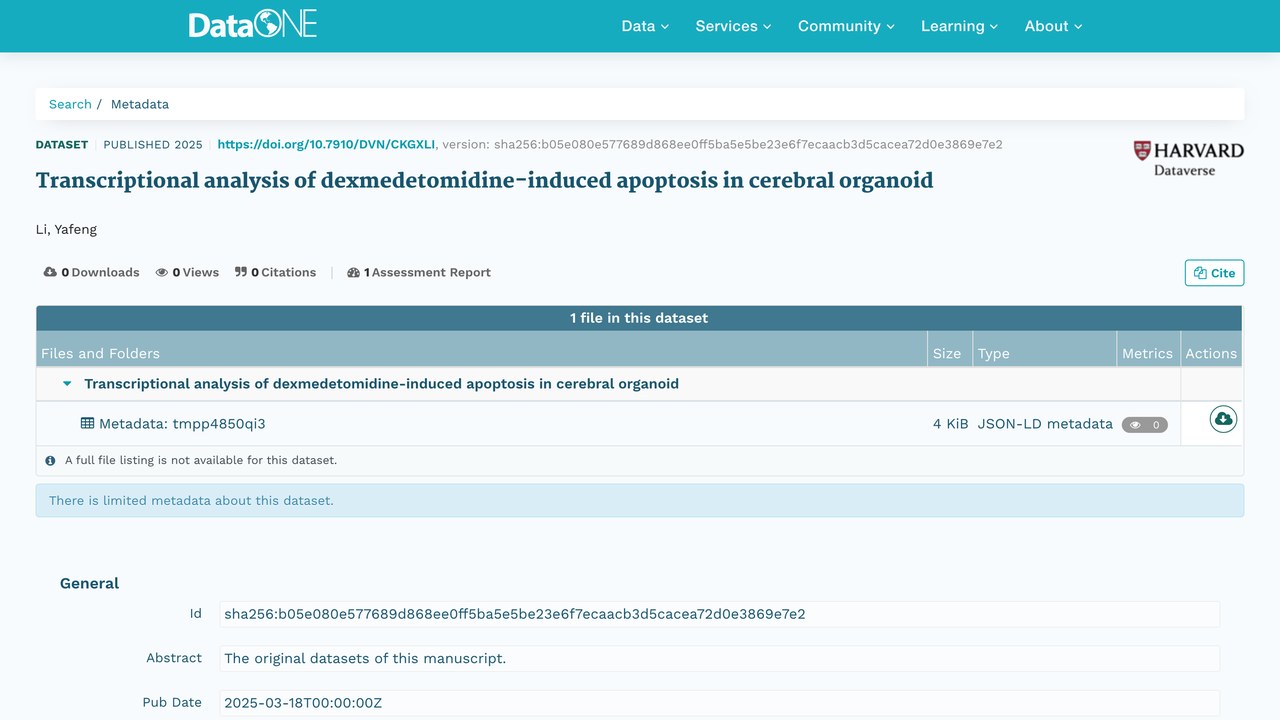The image size is (1280, 720).
Task: Click the limited metadata notice banner
Action: click(640, 500)
